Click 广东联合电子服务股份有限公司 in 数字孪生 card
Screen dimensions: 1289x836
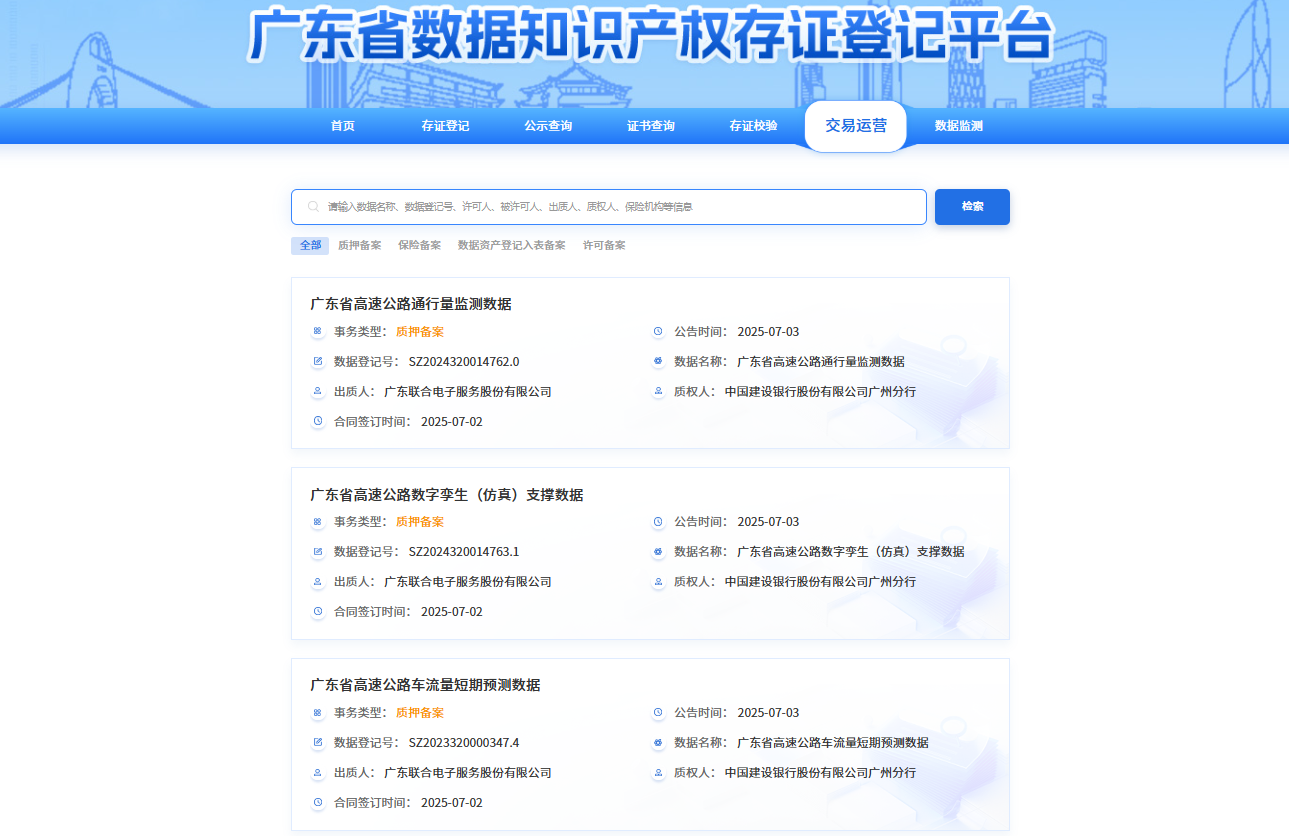(x=468, y=582)
